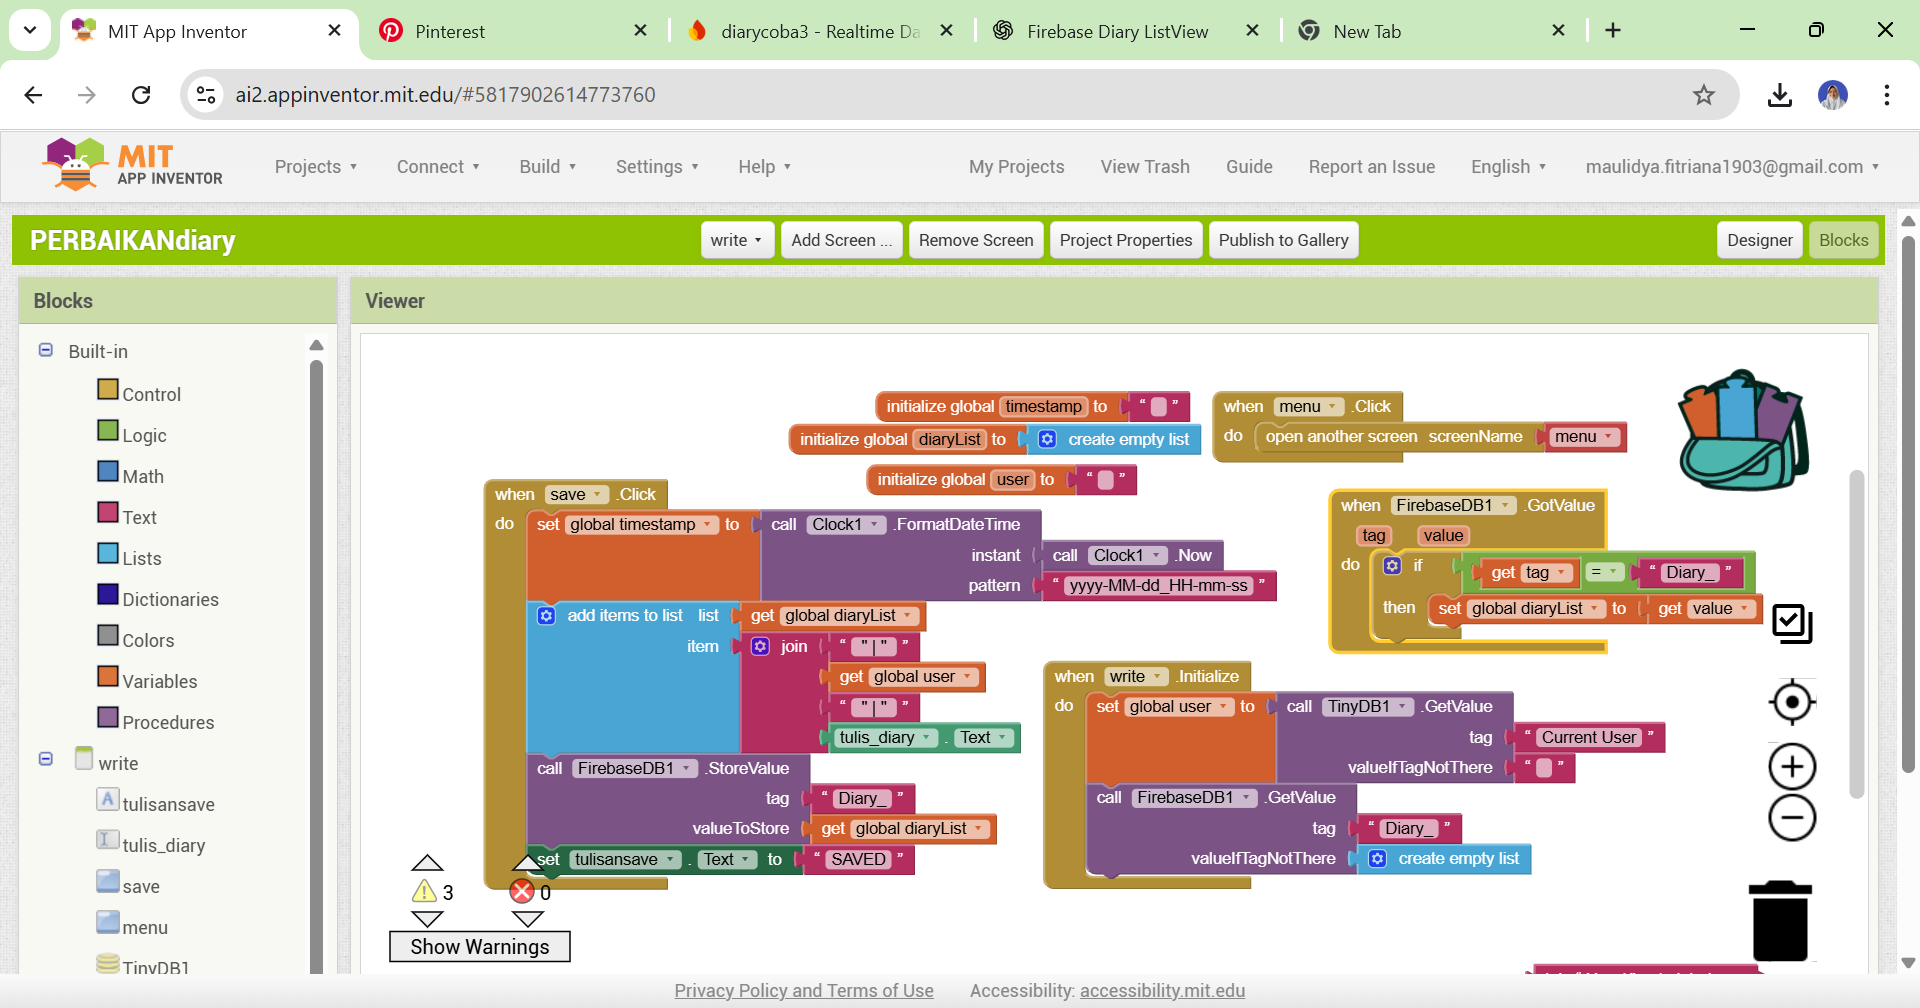Switch to the Designer view
1920x1008 pixels.
[x=1759, y=240]
